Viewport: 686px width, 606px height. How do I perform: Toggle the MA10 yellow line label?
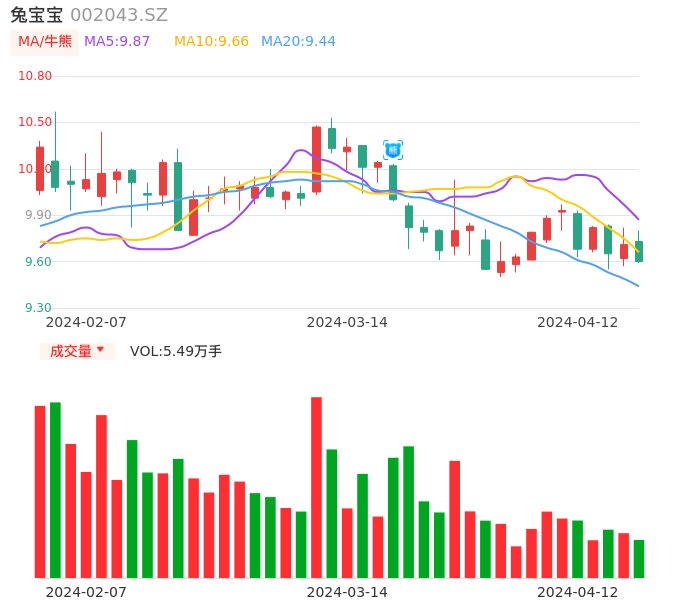[x=211, y=42]
